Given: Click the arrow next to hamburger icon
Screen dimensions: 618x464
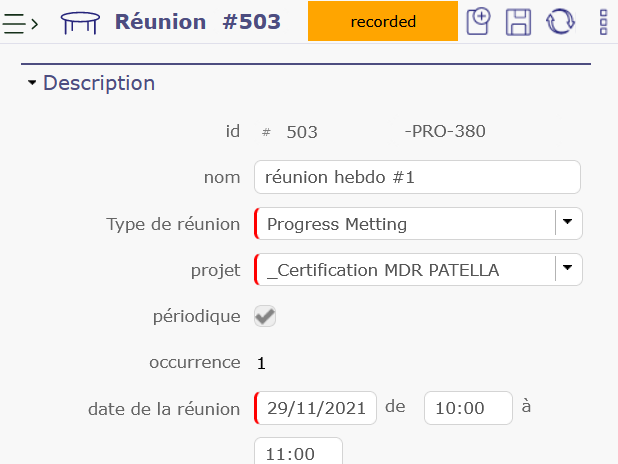Looking at the screenshot, I should (35, 21).
